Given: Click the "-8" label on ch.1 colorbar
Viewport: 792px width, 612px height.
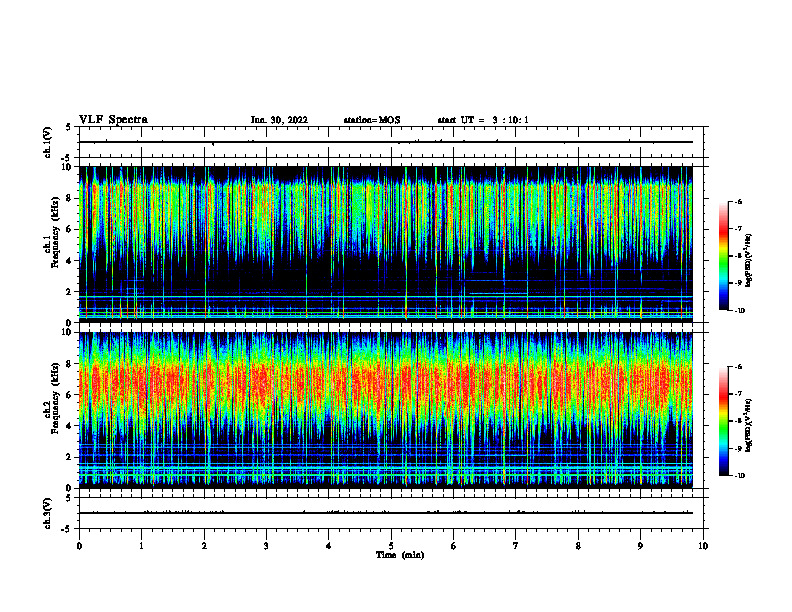Looking at the screenshot, I should 738,256.
